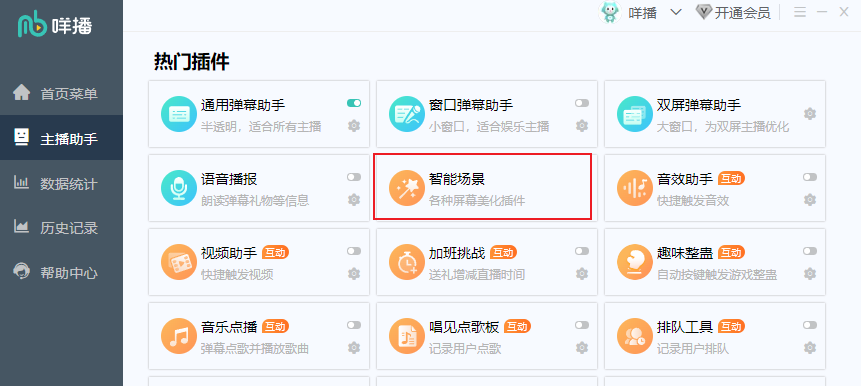Go to 首页菜单 in sidebar

62,93
